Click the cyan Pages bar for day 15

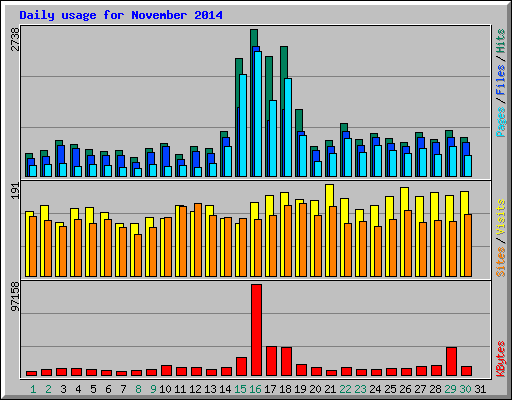pyautogui.click(x=243, y=125)
